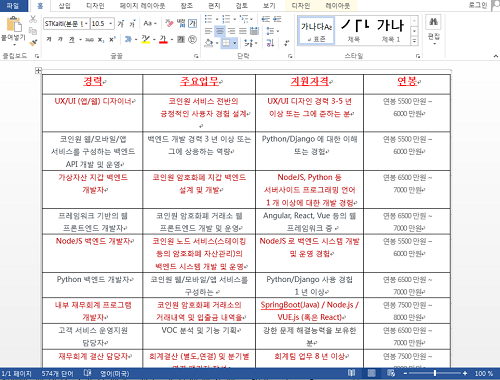
Task: Click the shrink font size icon
Action: [132, 23]
